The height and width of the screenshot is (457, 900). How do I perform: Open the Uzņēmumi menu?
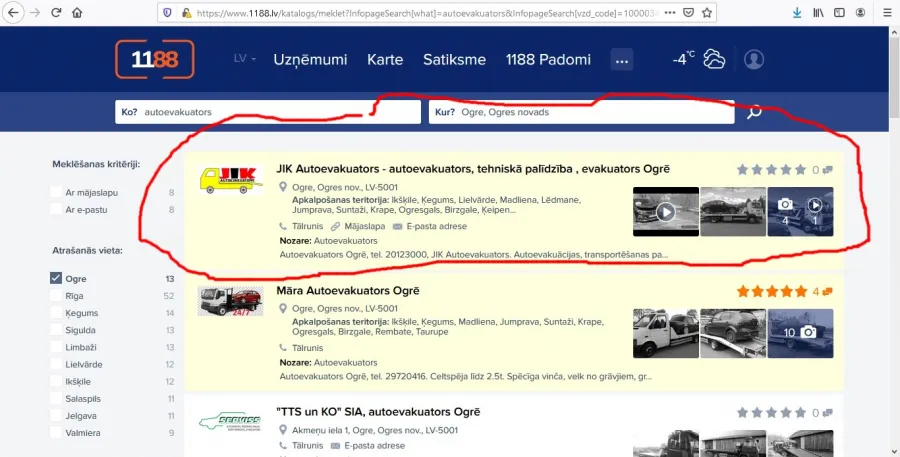coord(310,60)
